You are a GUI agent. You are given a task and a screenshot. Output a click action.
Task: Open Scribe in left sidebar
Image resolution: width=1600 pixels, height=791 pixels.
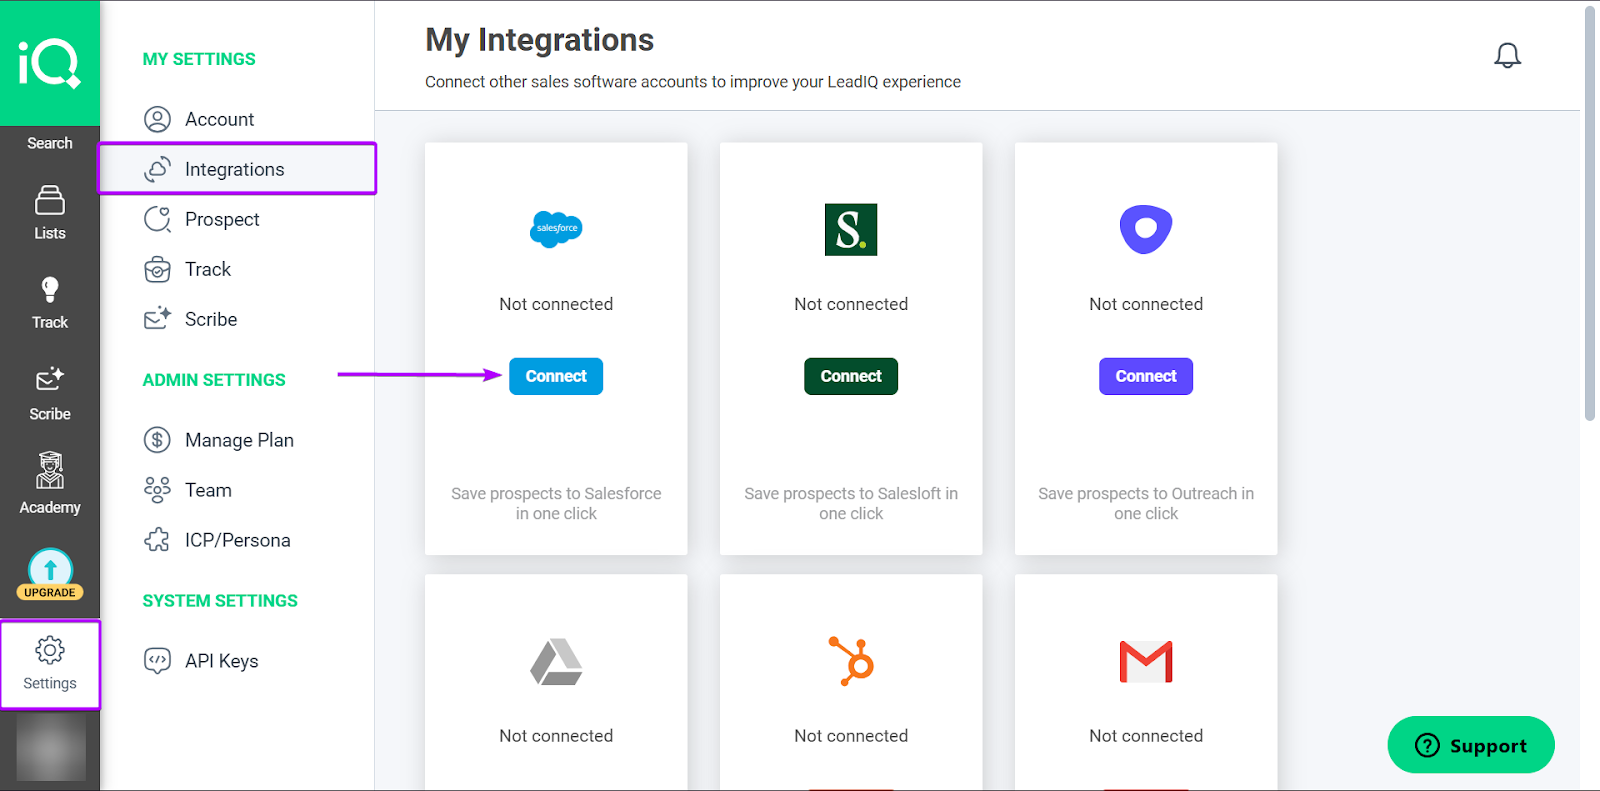coord(50,394)
